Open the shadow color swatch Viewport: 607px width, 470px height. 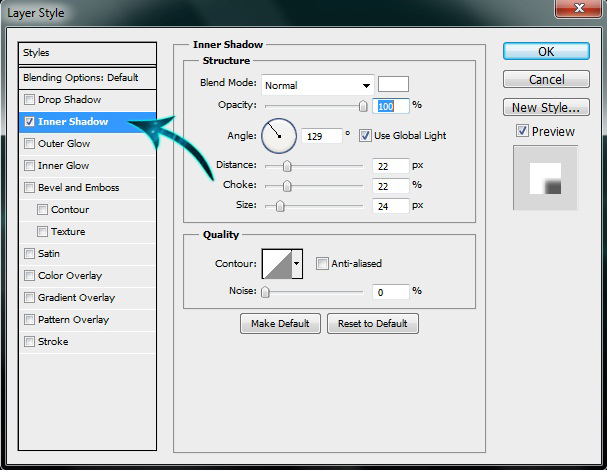[x=393, y=85]
